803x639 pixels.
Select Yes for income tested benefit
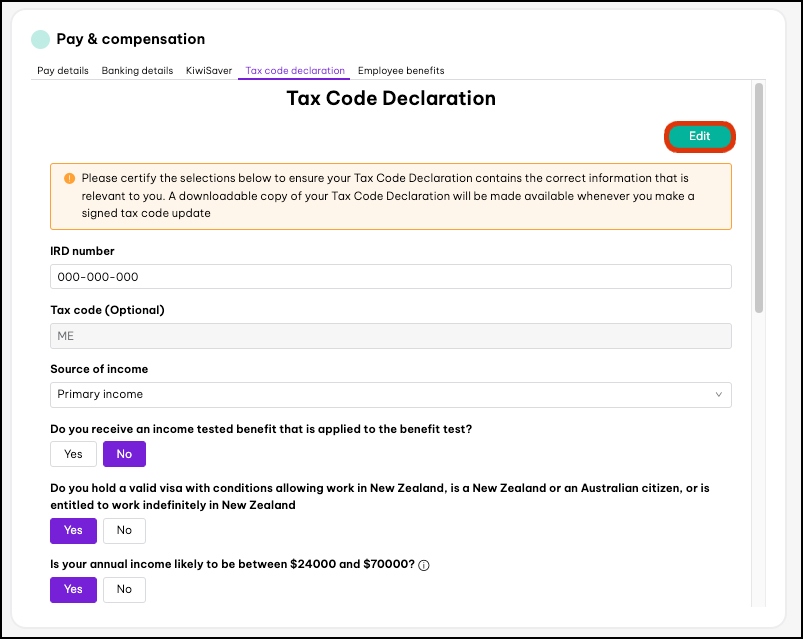point(73,454)
